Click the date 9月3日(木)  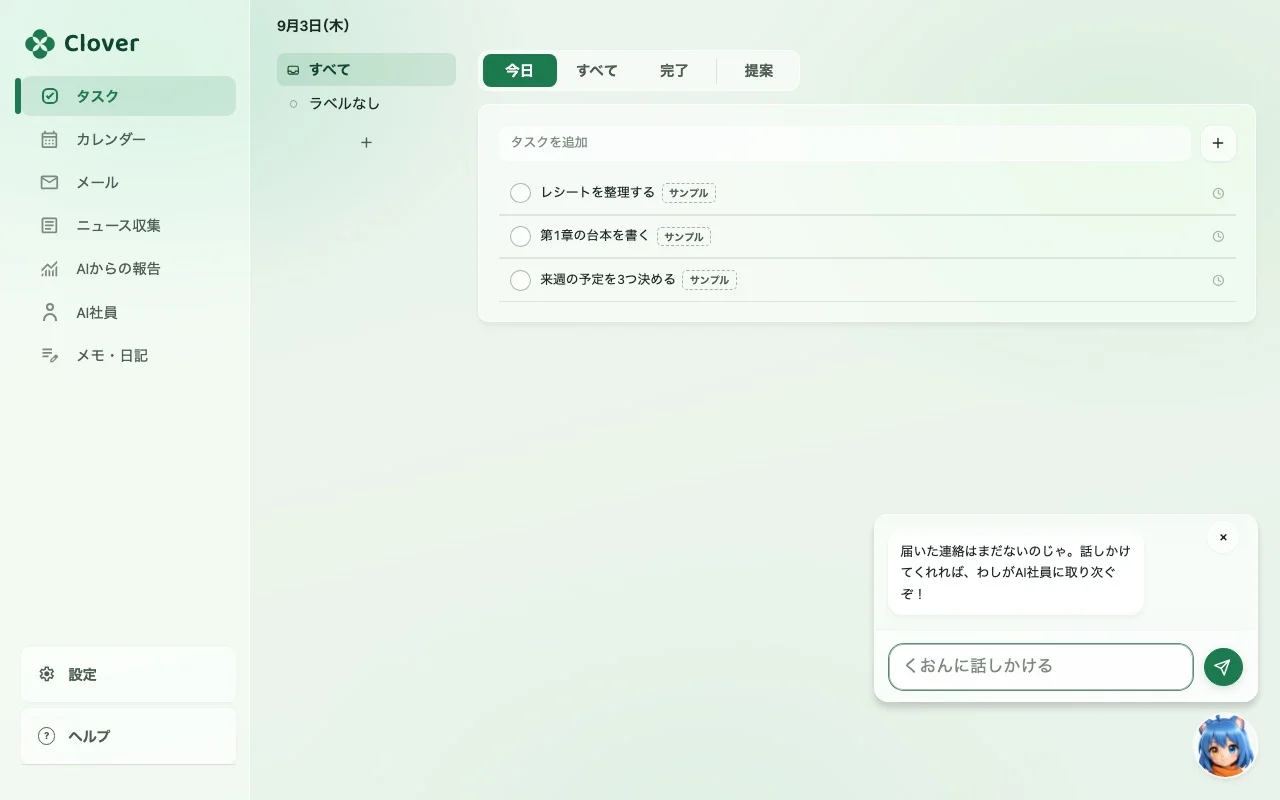(313, 26)
